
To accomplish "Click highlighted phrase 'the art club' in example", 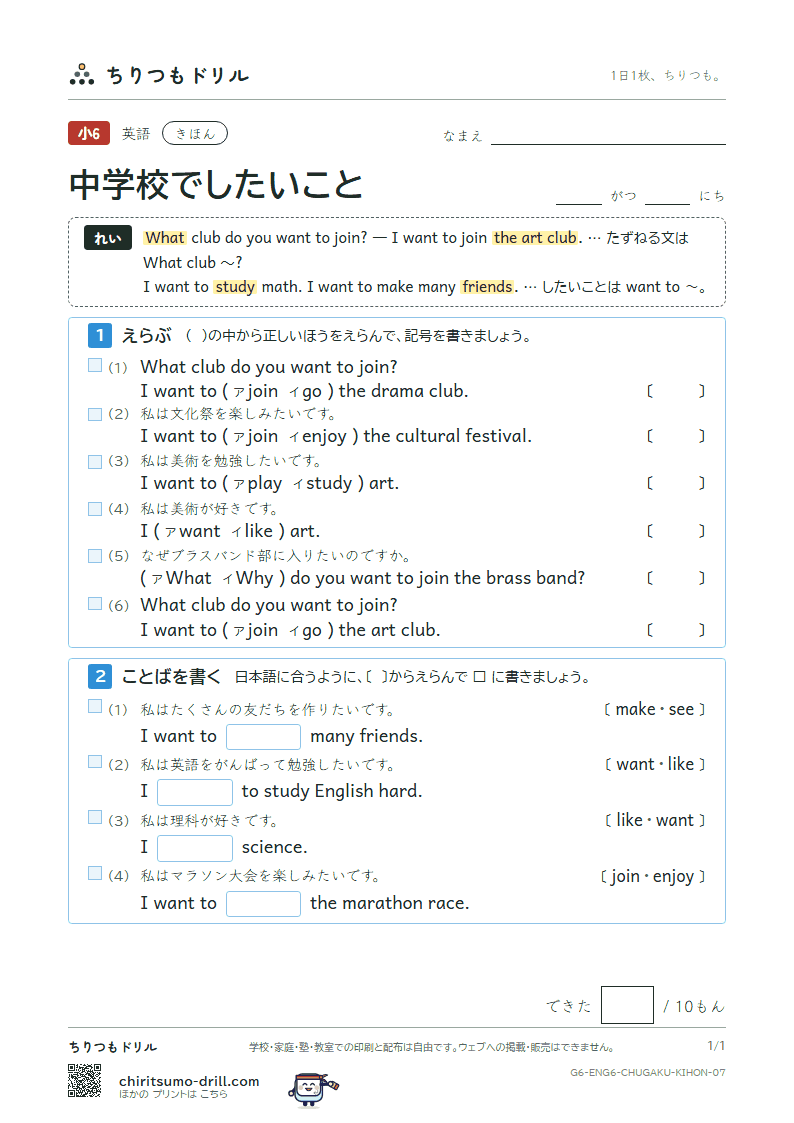I will tap(535, 238).
